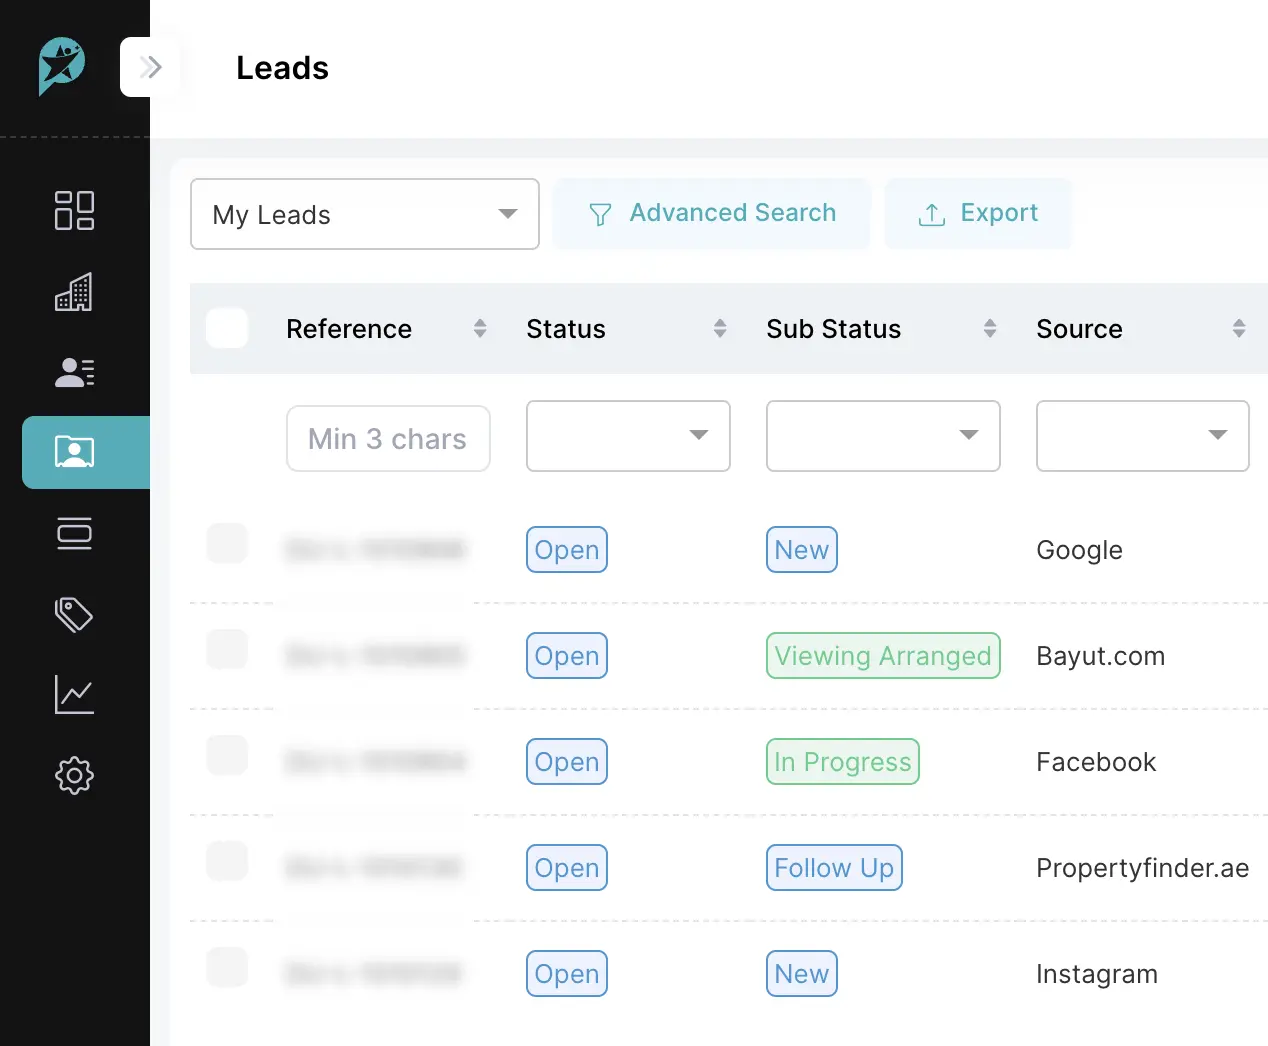The height and width of the screenshot is (1046, 1268).
Task: Click the Open status badge in the Instagram row
Action: coord(567,974)
